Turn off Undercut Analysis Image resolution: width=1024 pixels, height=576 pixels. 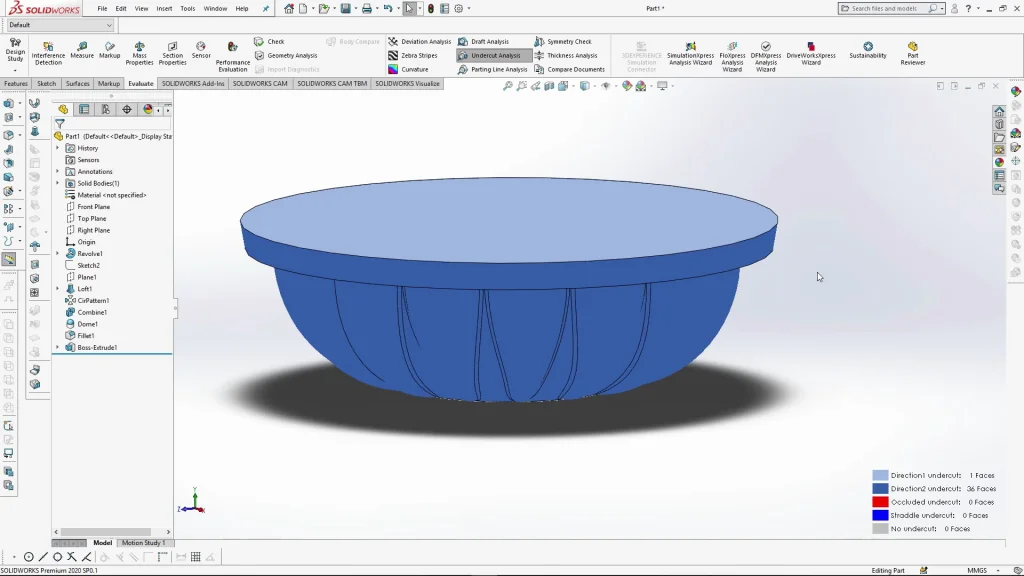tap(495, 56)
